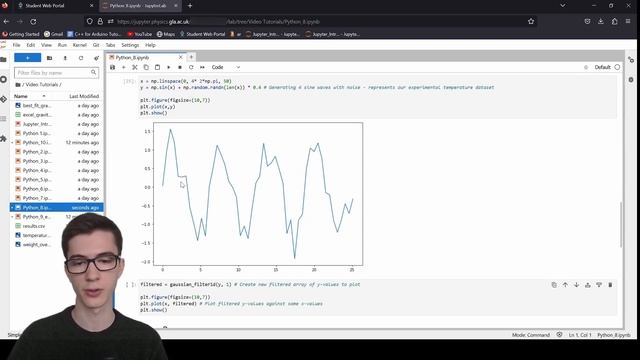Open the excel_gravit... spreadsheet file
640x360 pixels.
56,115
